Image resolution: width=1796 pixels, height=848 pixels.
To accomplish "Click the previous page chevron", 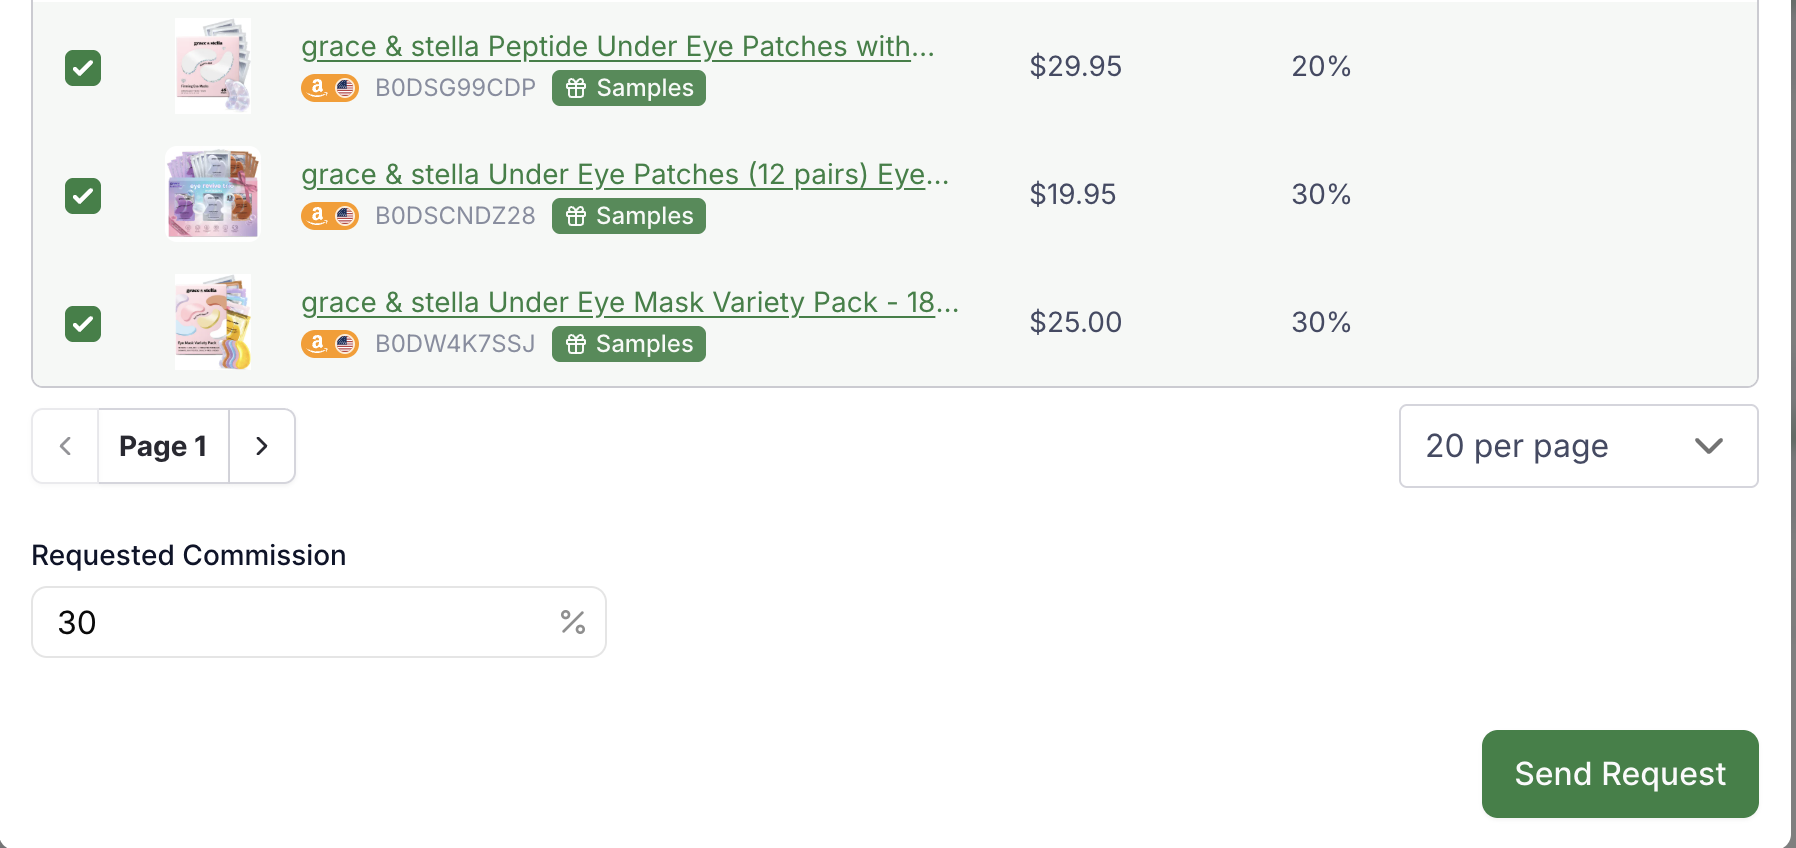I will tap(64, 446).
